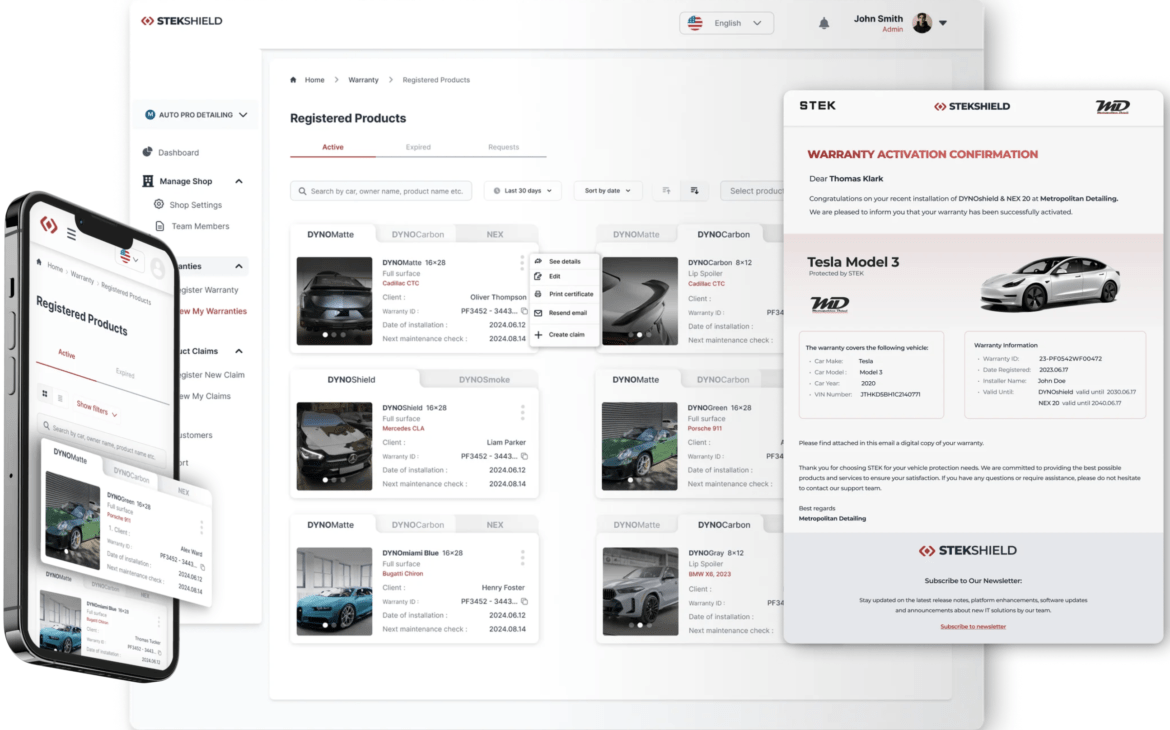Choose Create claim in the context menu

click(566, 335)
